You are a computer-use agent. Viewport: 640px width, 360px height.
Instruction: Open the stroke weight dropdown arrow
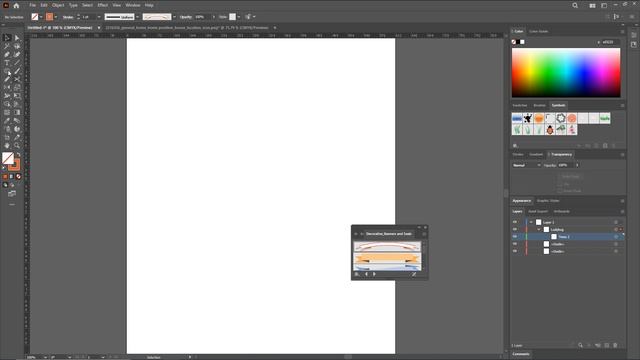pyautogui.click(x=99, y=17)
